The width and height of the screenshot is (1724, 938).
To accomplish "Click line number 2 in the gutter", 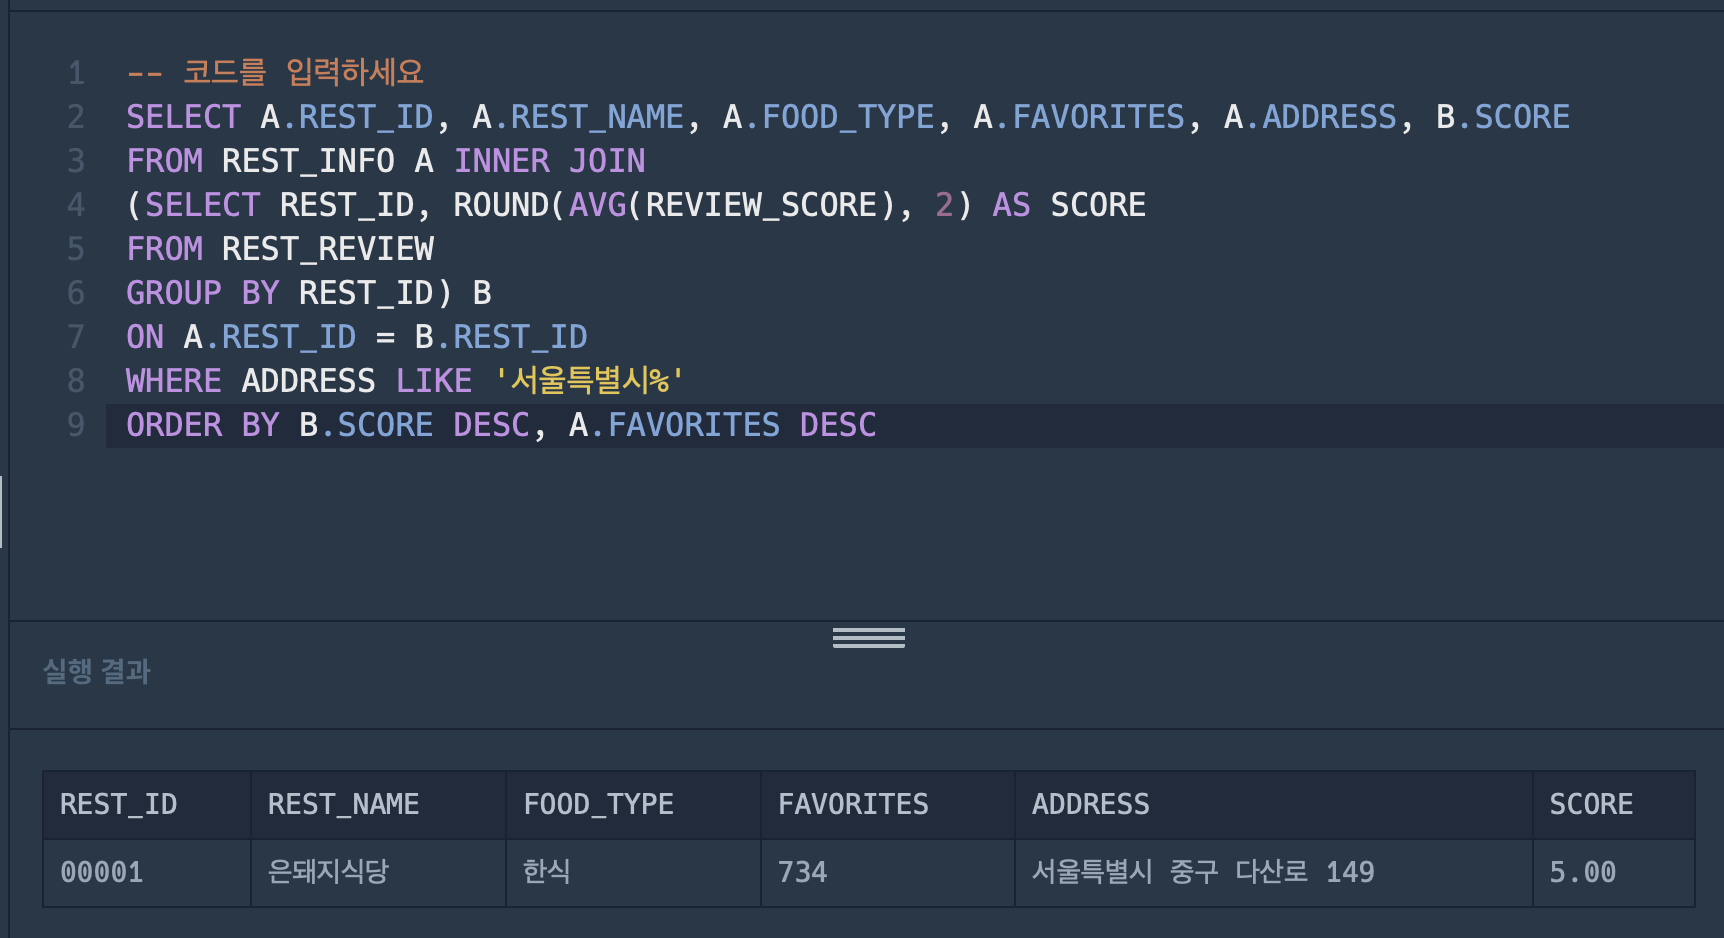I will click(76, 117).
